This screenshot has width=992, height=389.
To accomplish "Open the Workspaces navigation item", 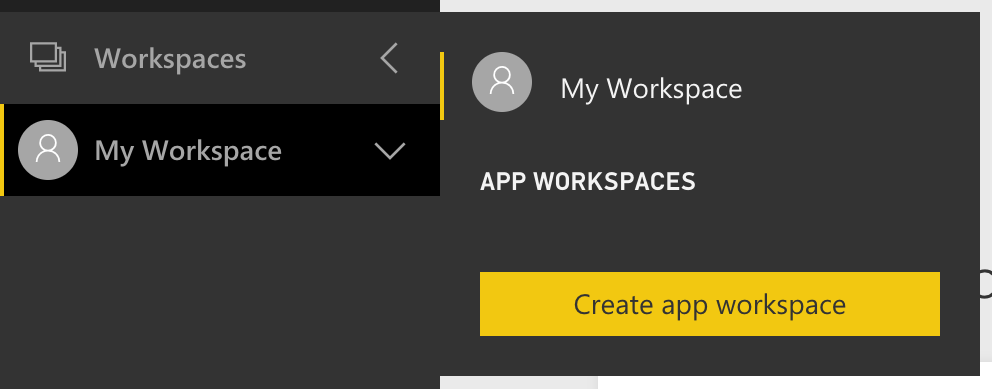I will point(220,58).
